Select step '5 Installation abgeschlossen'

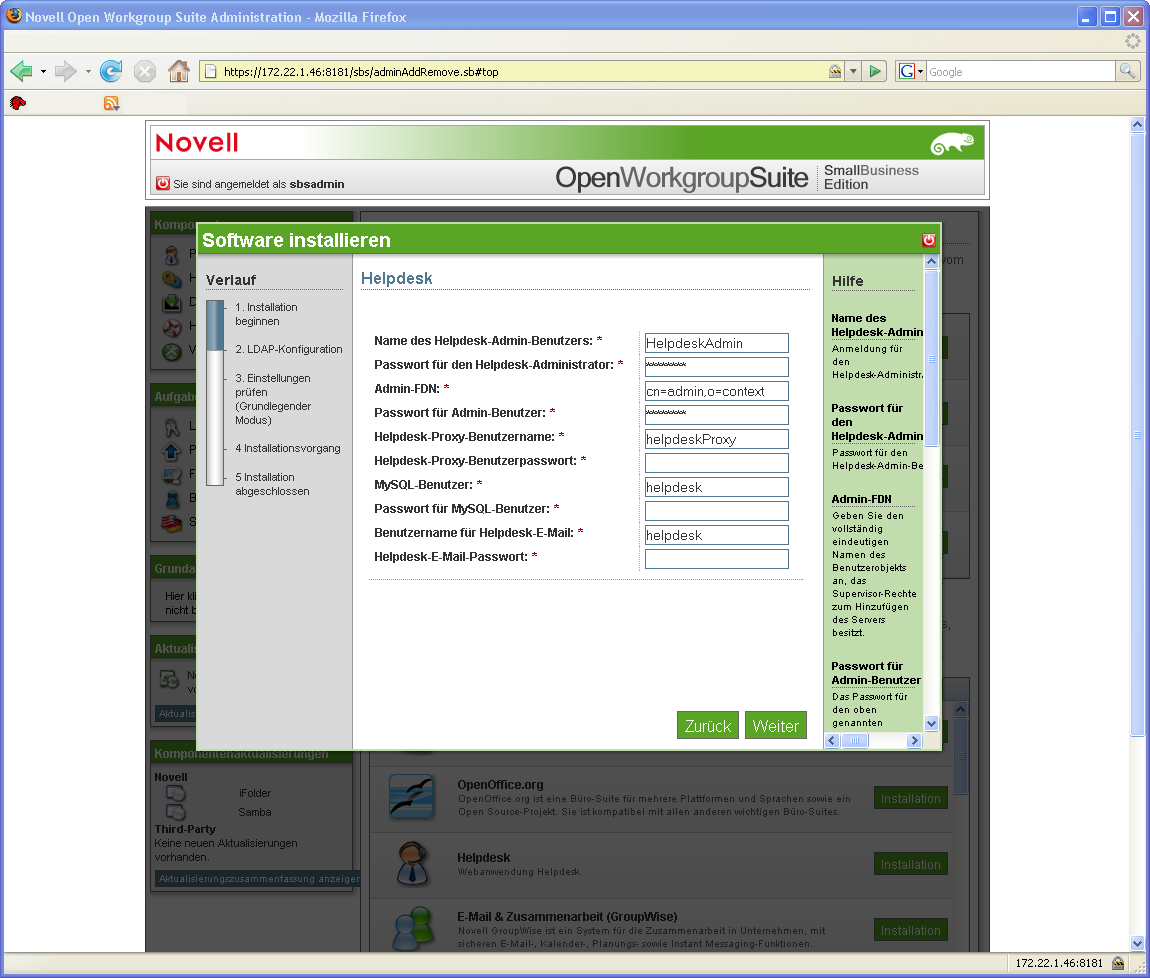coord(272,484)
